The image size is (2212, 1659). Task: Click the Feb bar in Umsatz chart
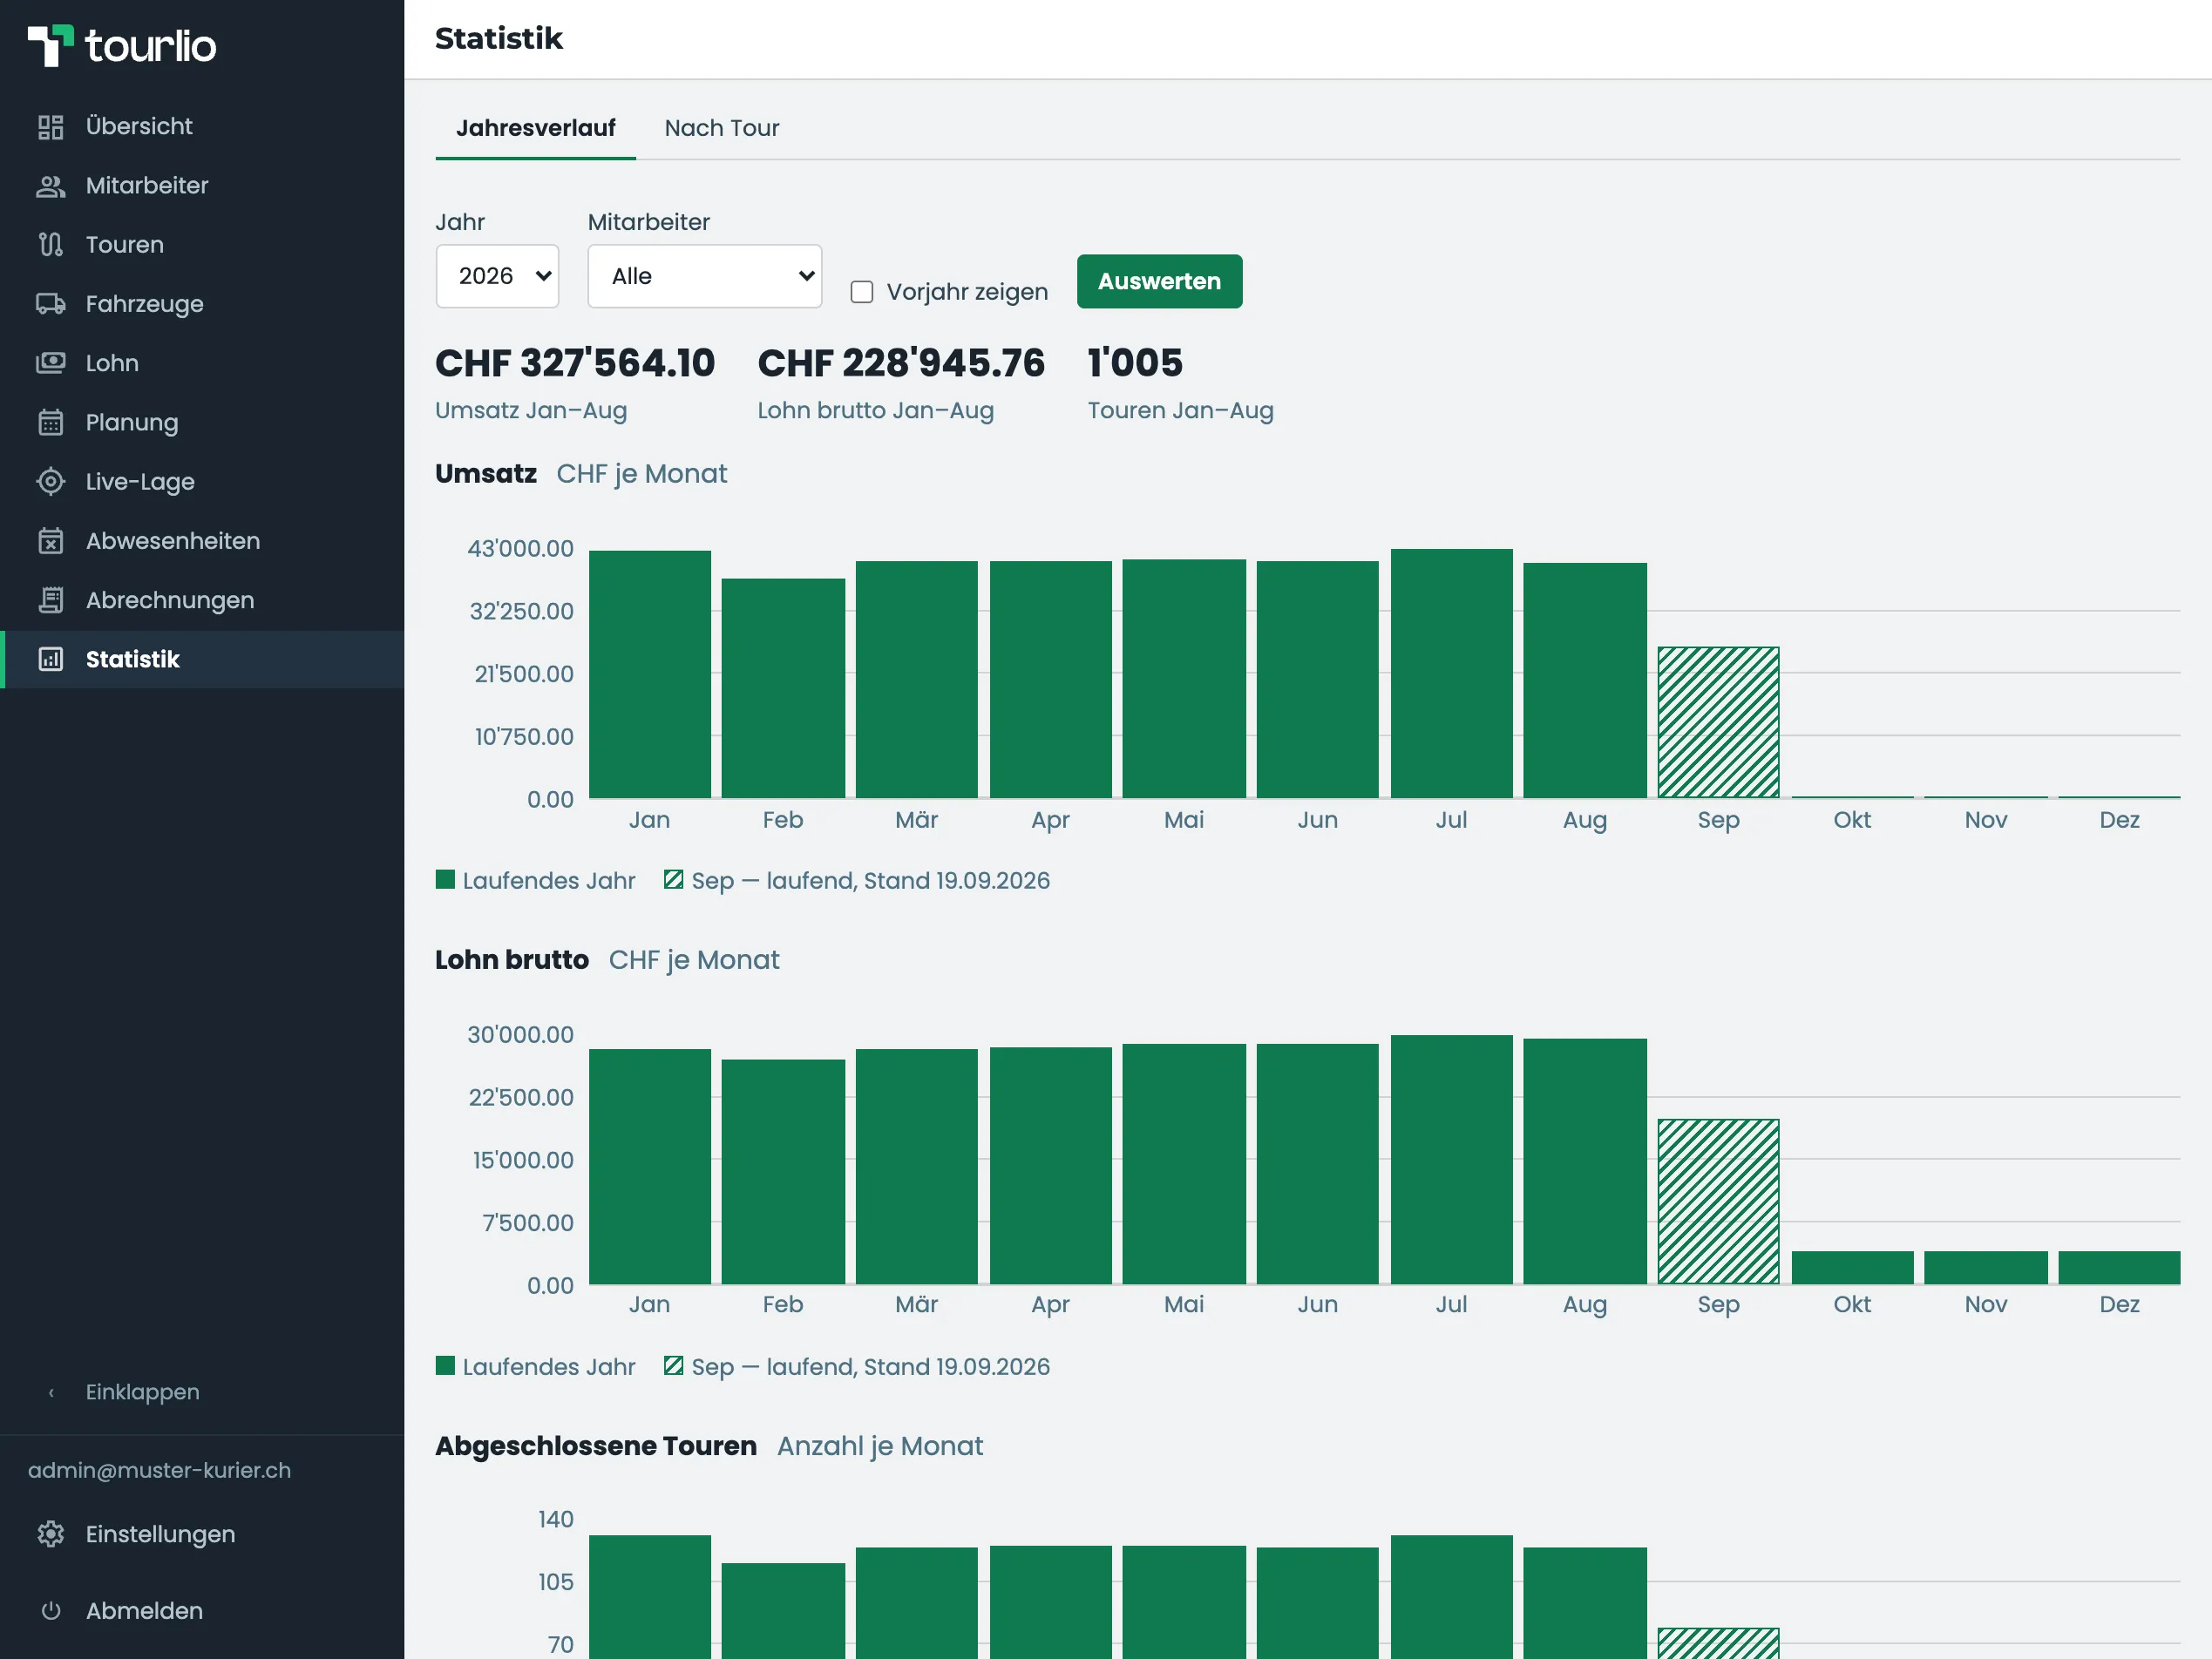[783, 688]
